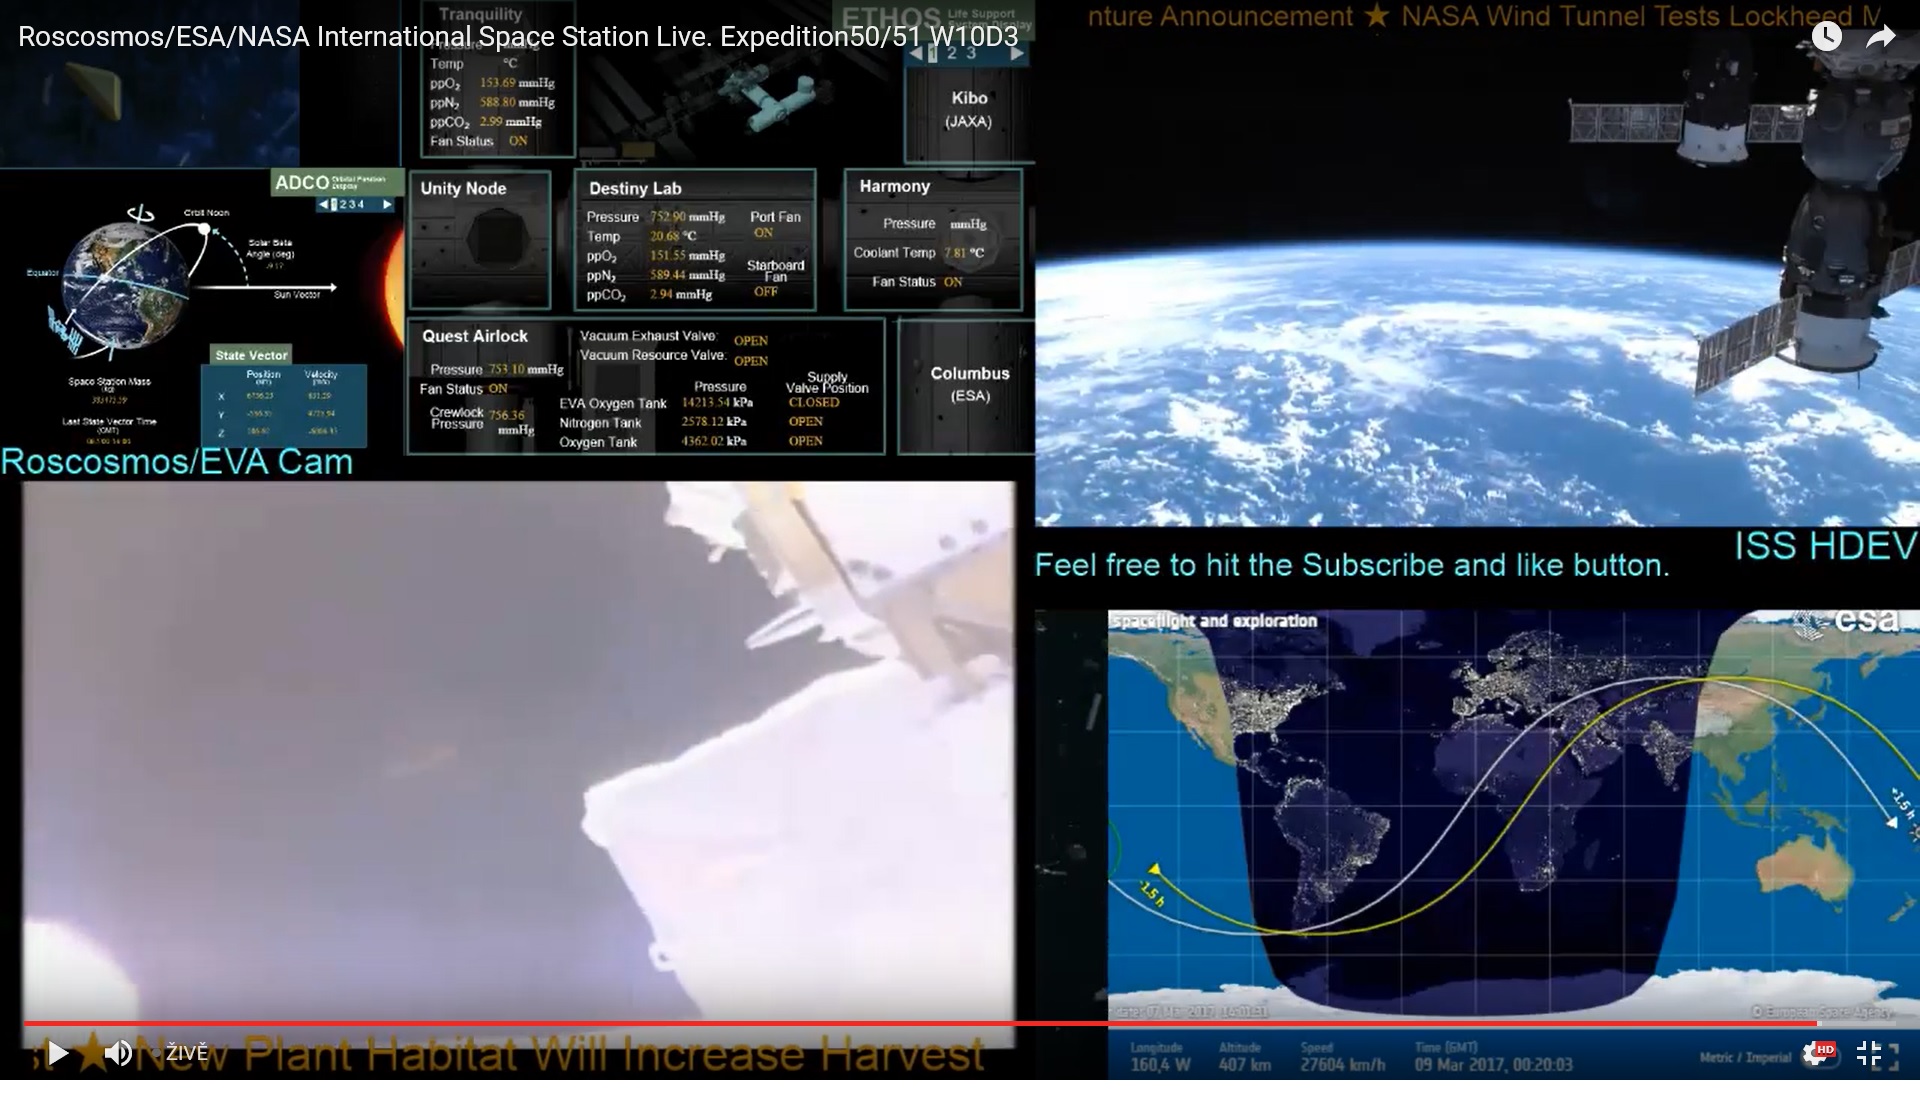Click the ADCO previous page arrow

tap(323, 204)
